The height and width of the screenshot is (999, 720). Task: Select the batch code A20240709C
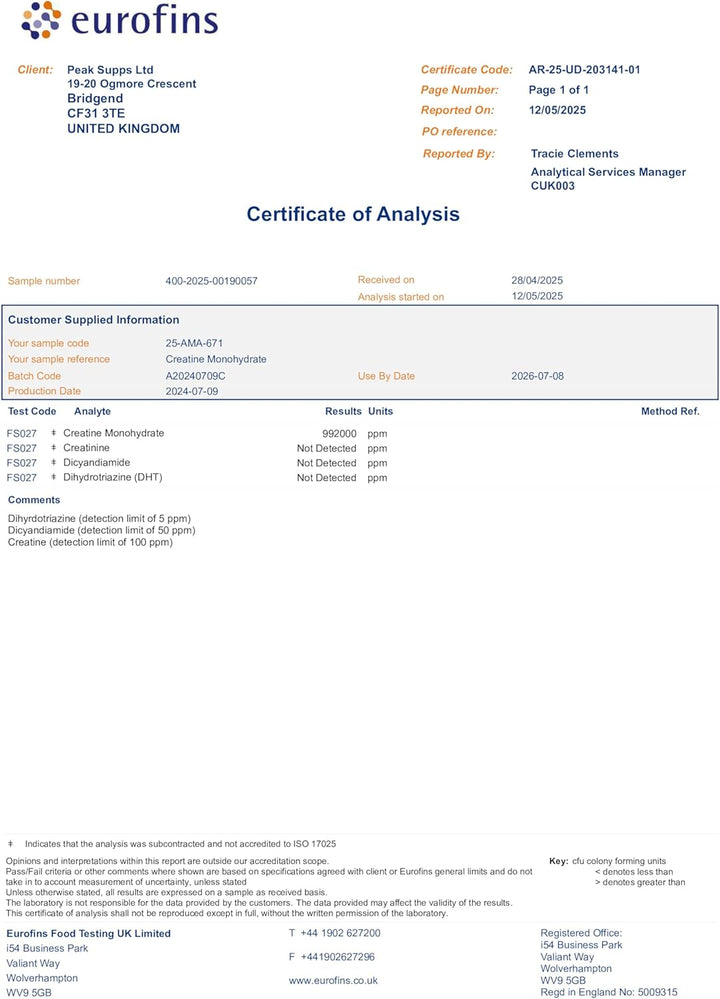click(x=195, y=376)
